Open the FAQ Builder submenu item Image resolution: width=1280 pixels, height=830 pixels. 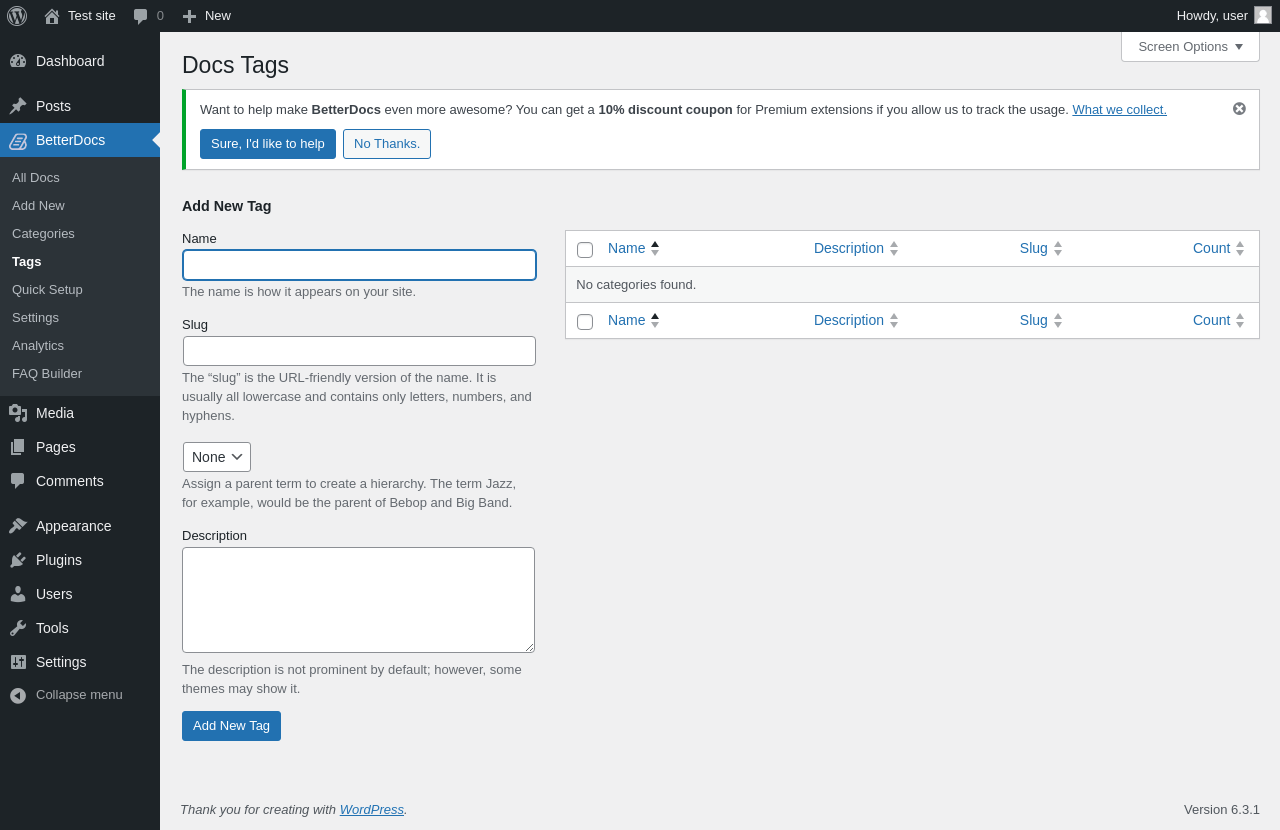(x=47, y=373)
